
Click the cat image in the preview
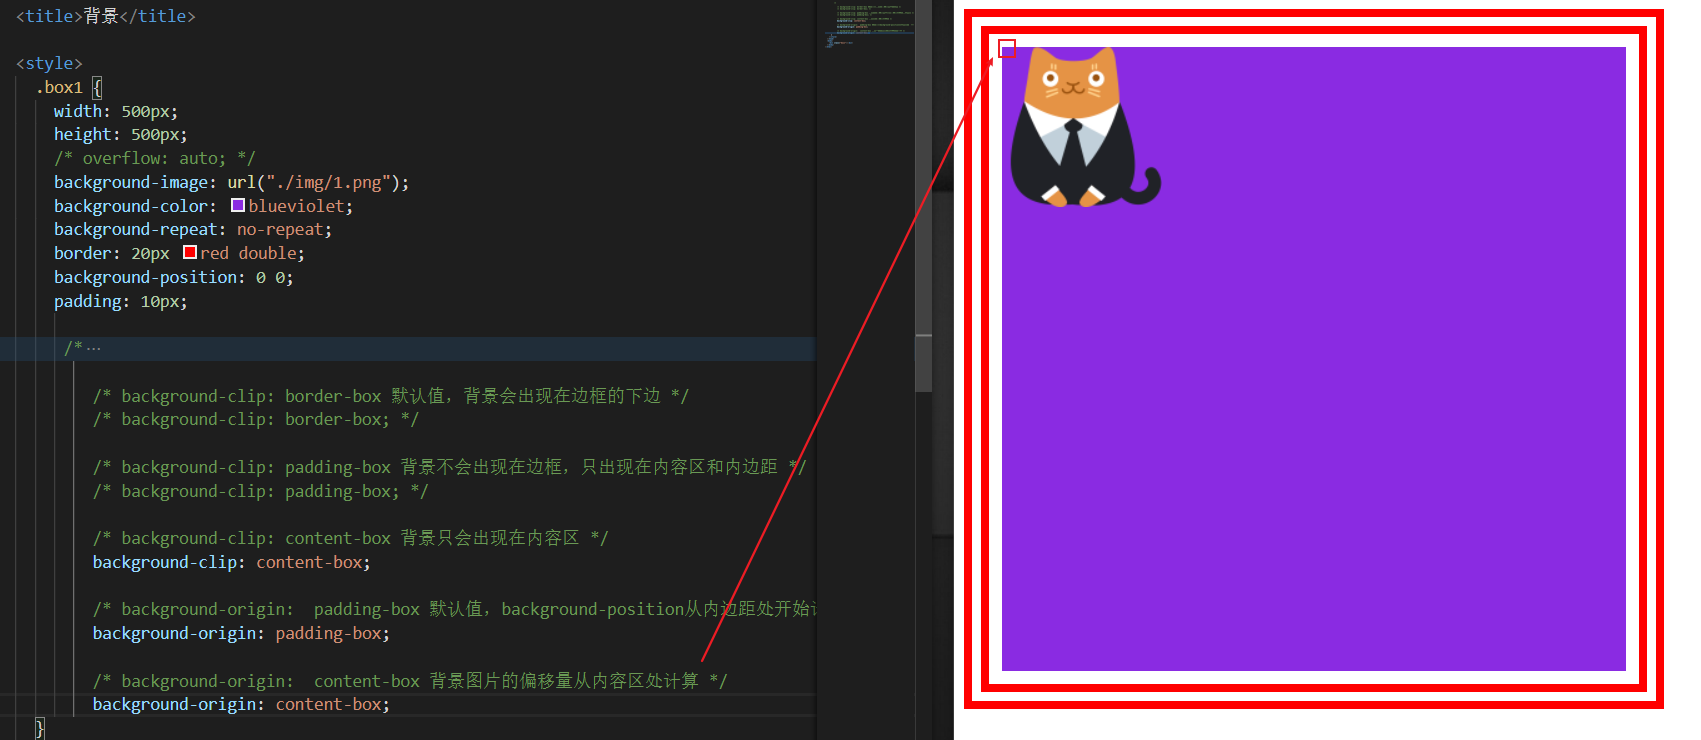click(x=1085, y=127)
